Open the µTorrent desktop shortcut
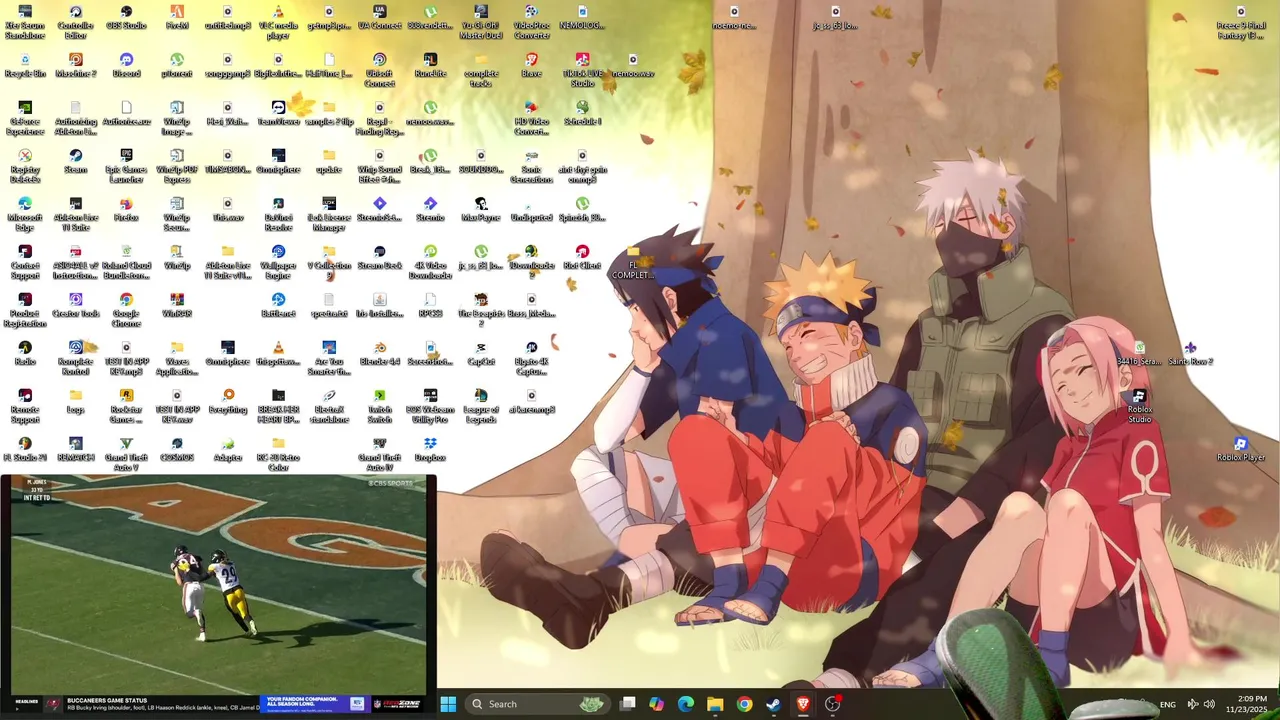The width and height of the screenshot is (1280, 720). [x=177, y=66]
